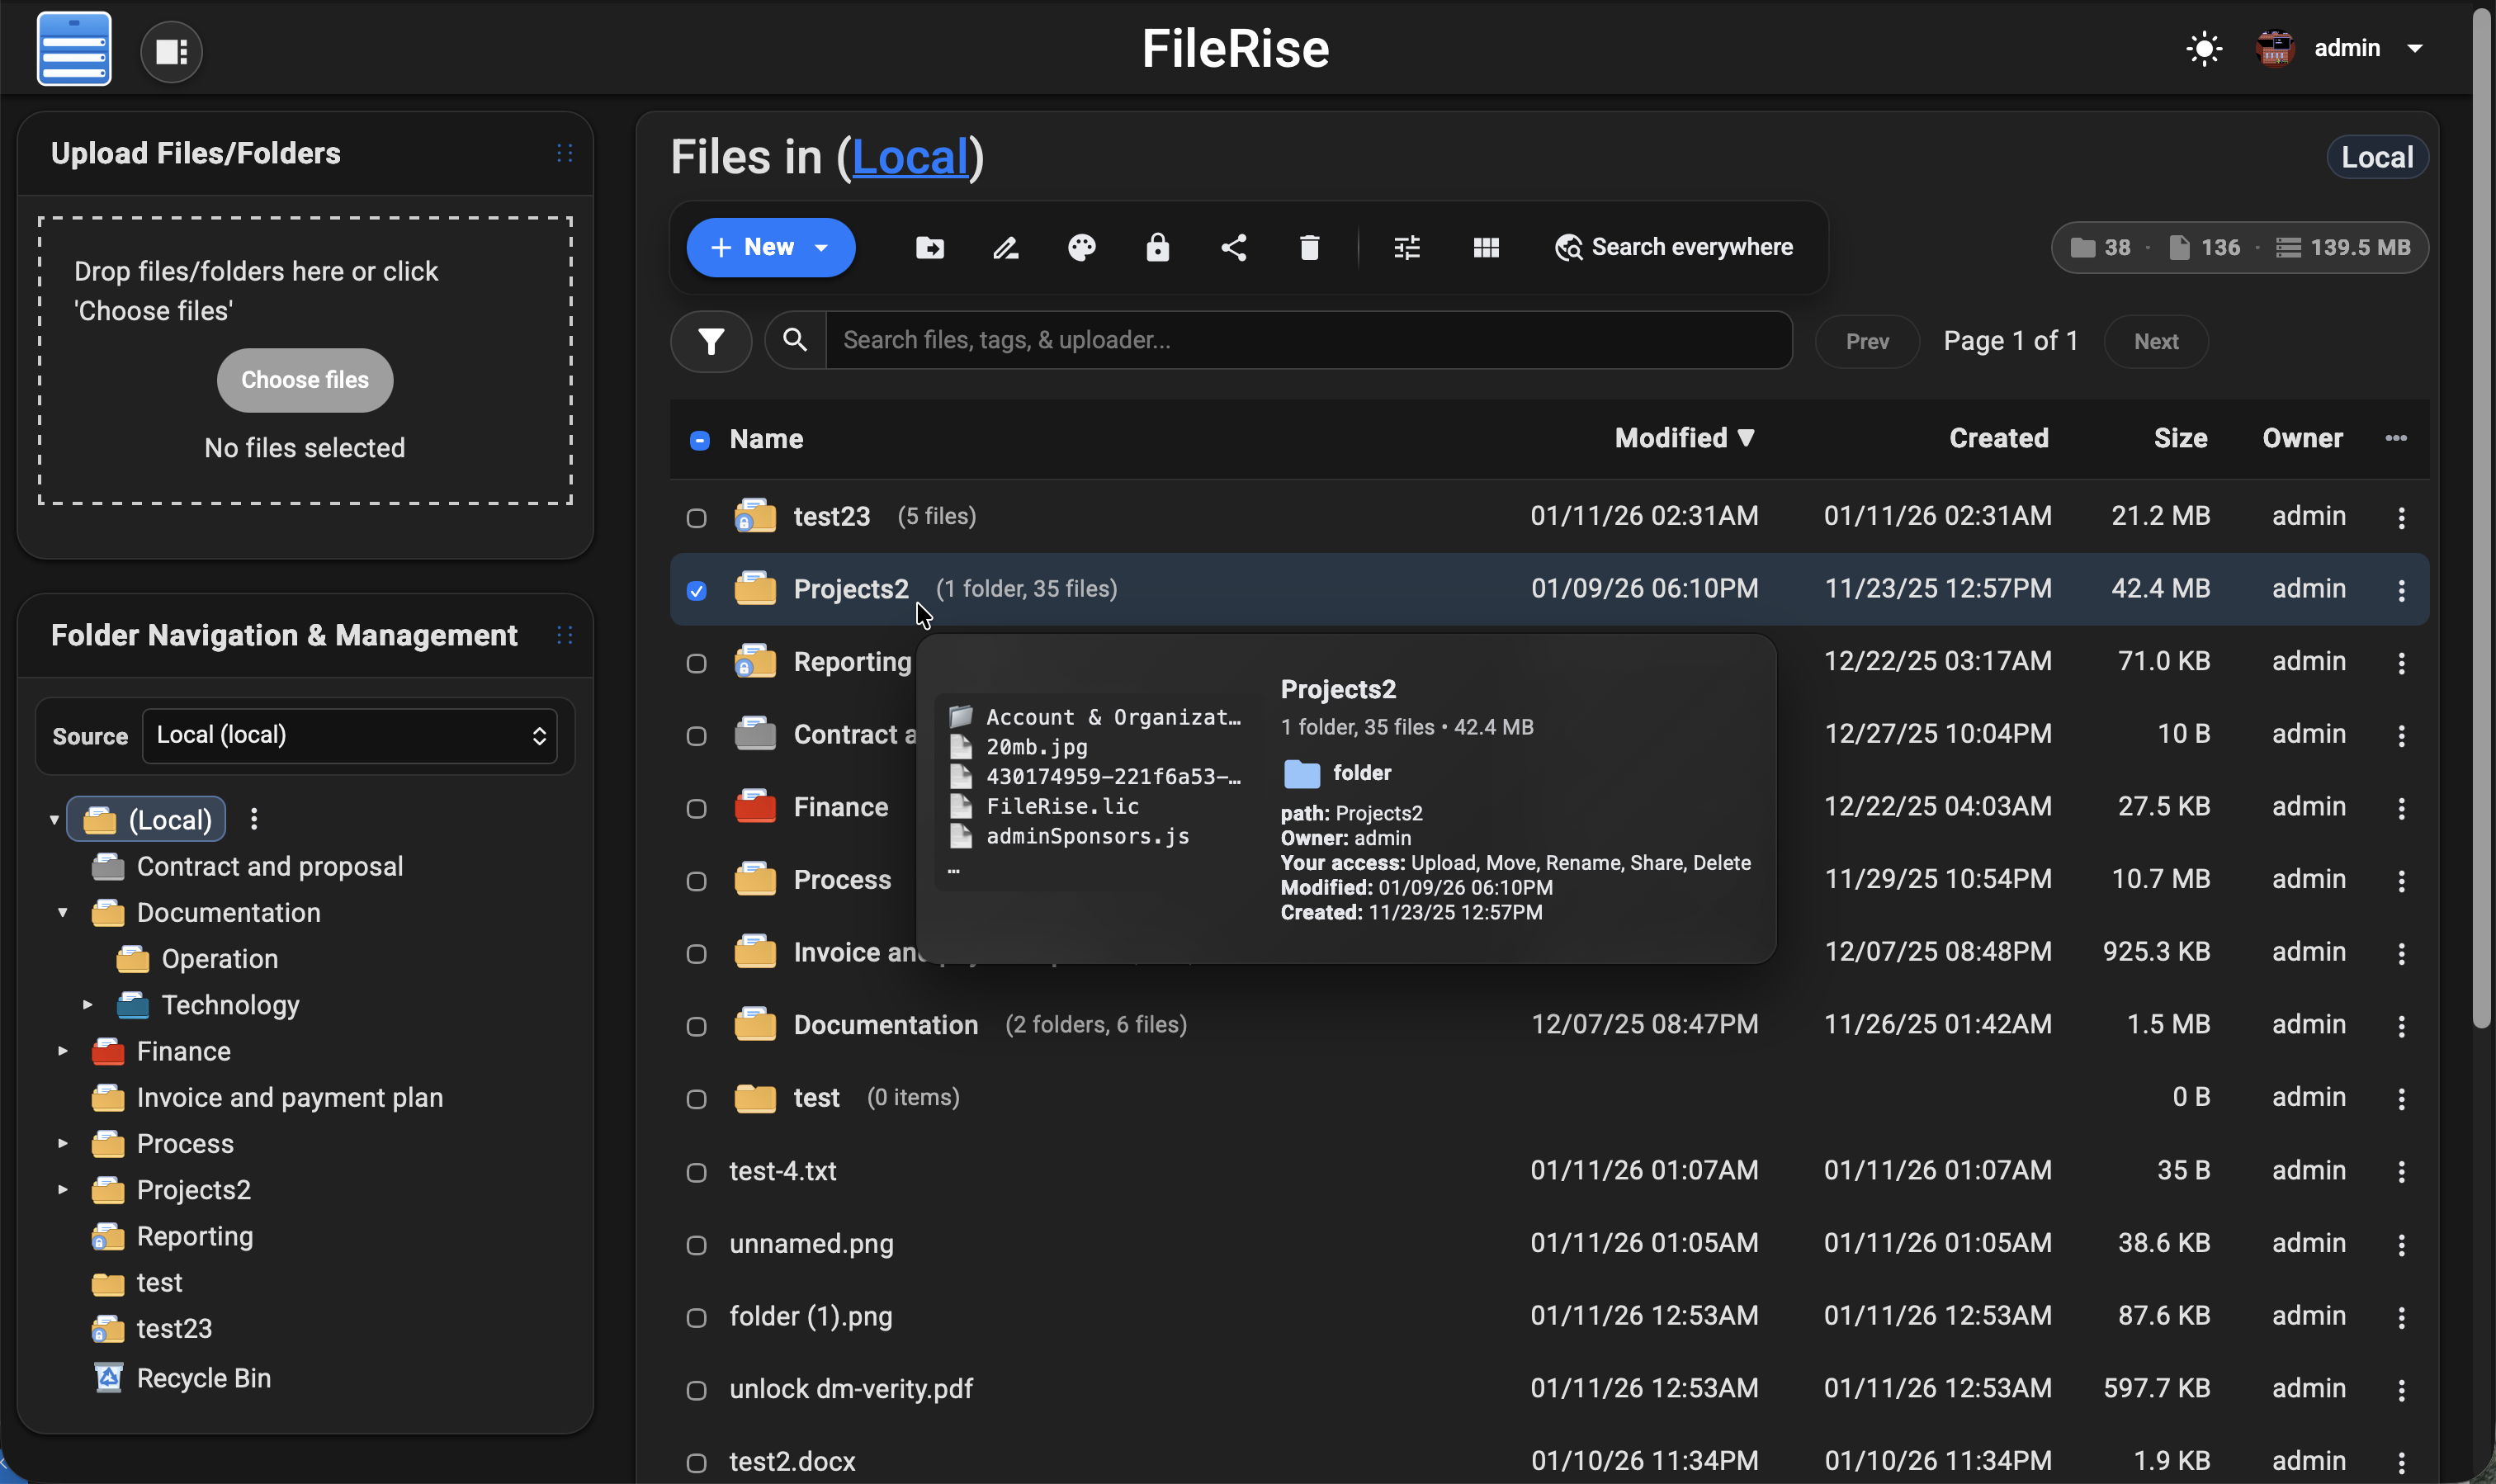
Task: Click the Next pagination button
Action: coord(2155,341)
